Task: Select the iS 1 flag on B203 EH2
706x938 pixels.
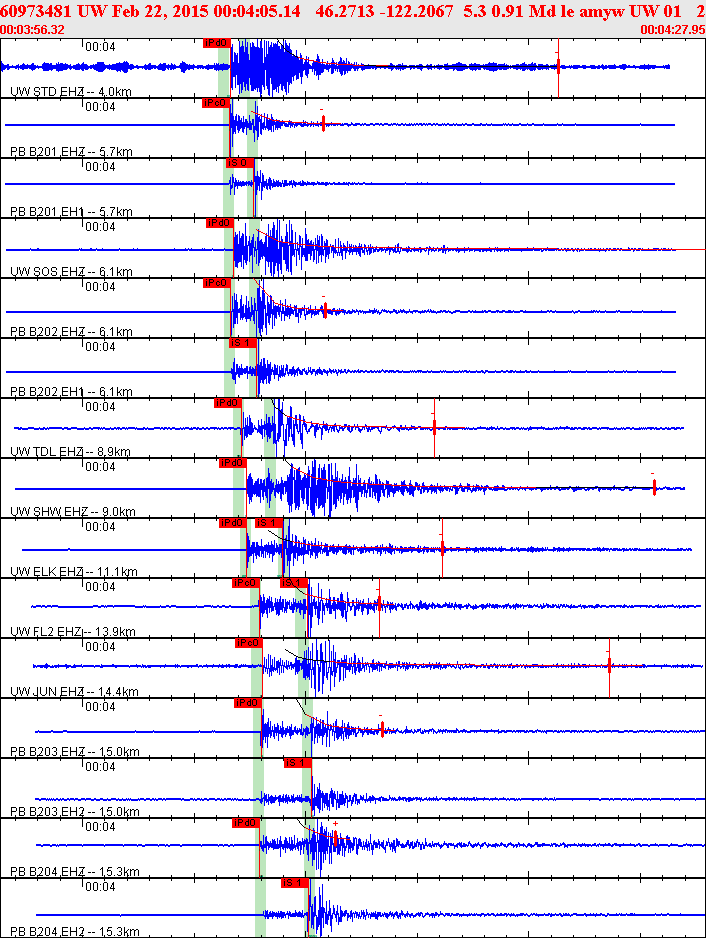Action: click(298, 763)
